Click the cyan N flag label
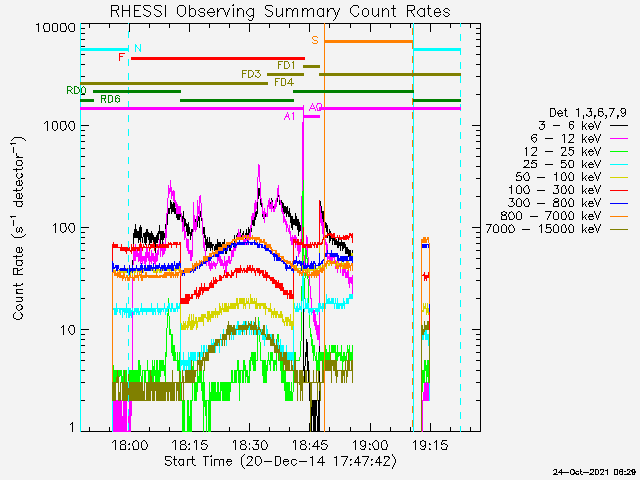Viewport: 640px width, 480px height. coord(138,48)
